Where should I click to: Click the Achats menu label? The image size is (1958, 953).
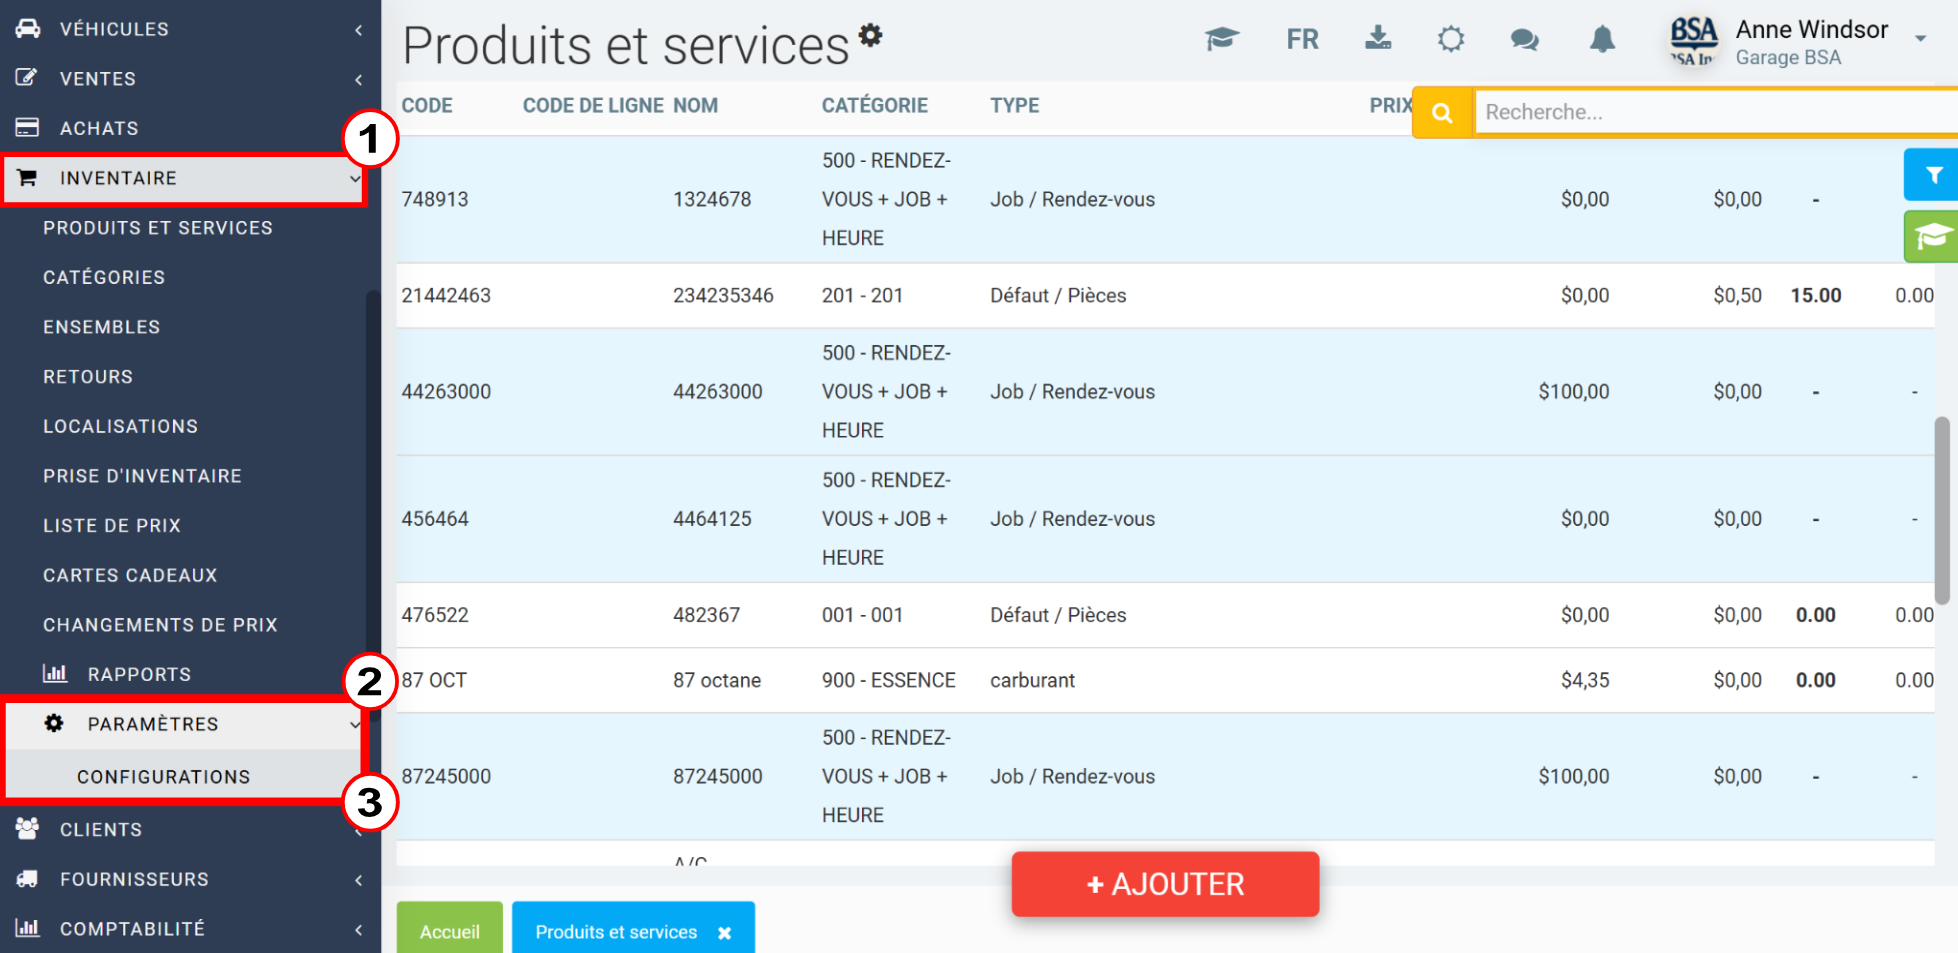[99, 128]
